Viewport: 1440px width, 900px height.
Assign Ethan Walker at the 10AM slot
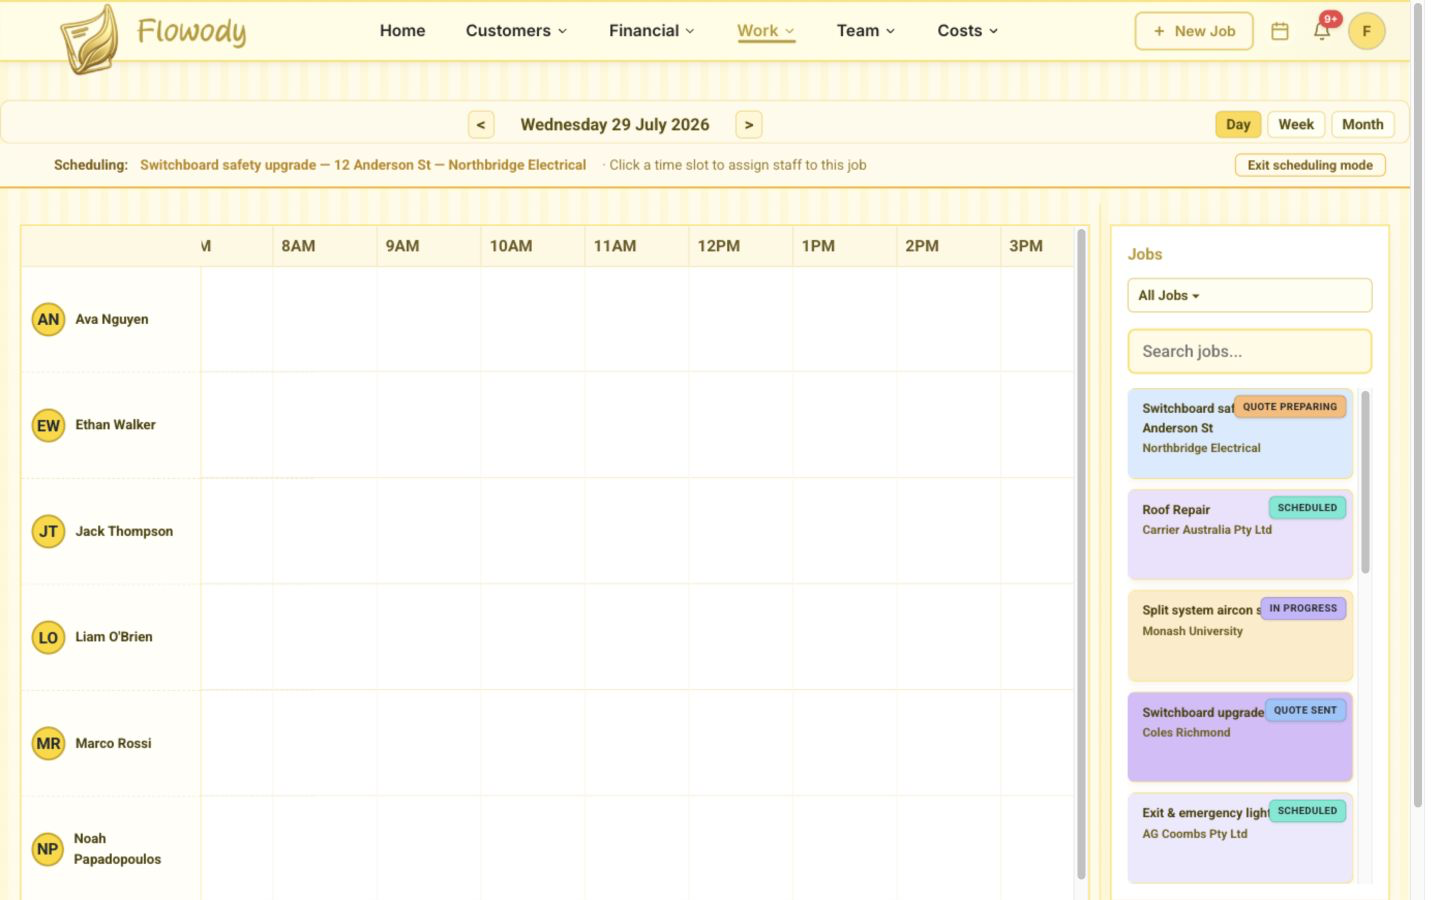pyautogui.click(x=533, y=425)
